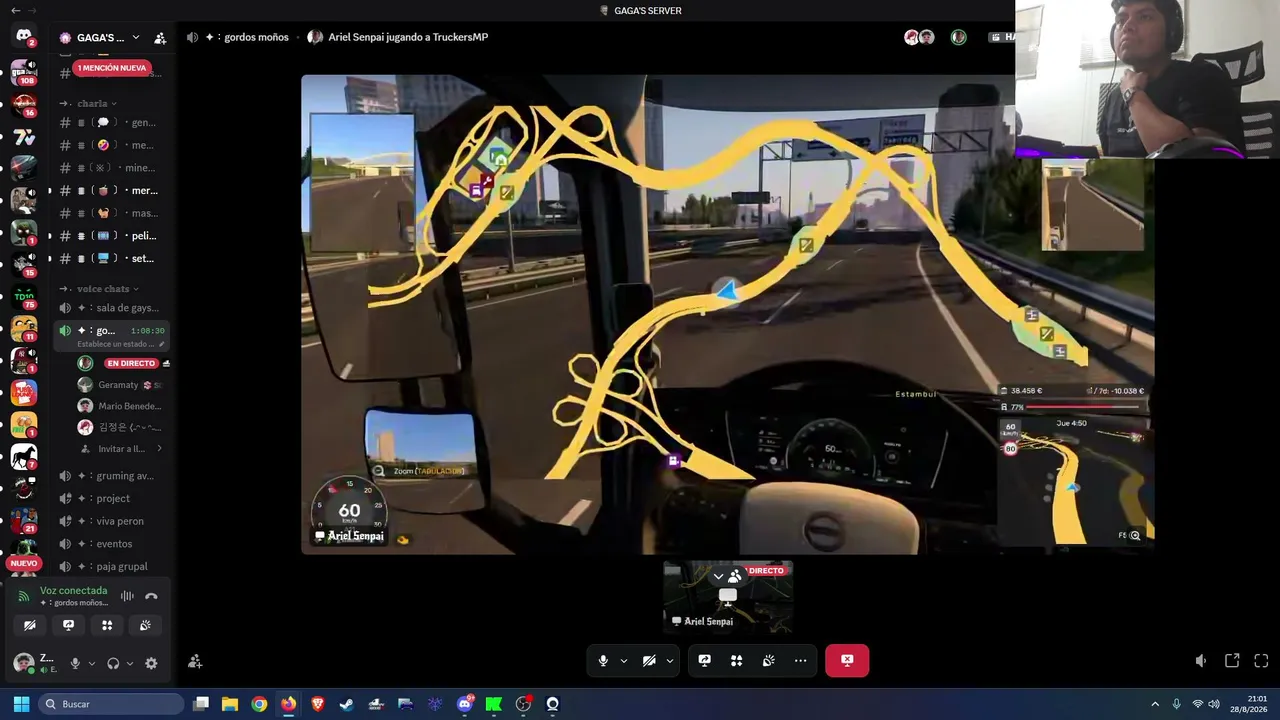Disconnect from the voice channel
Viewport: 1280px width, 720px height.
[x=151, y=596]
